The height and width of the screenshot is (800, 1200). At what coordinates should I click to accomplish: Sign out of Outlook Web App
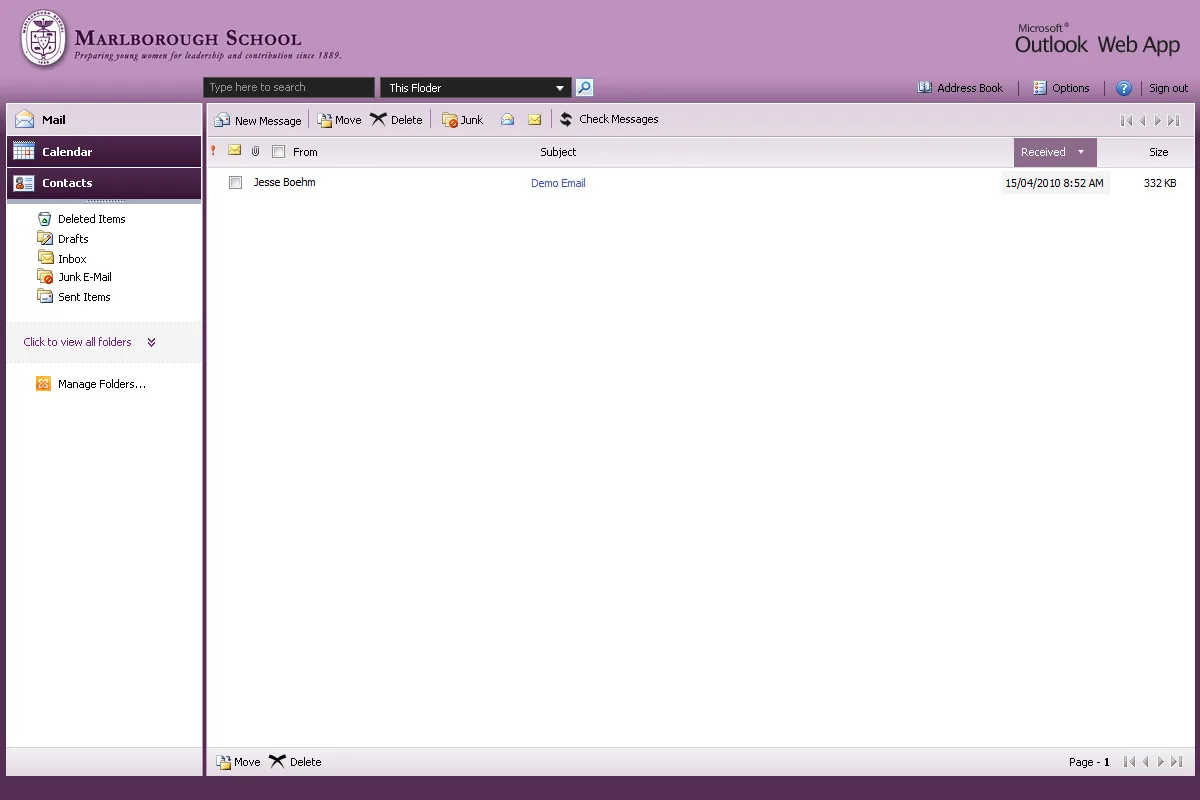click(x=1168, y=88)
